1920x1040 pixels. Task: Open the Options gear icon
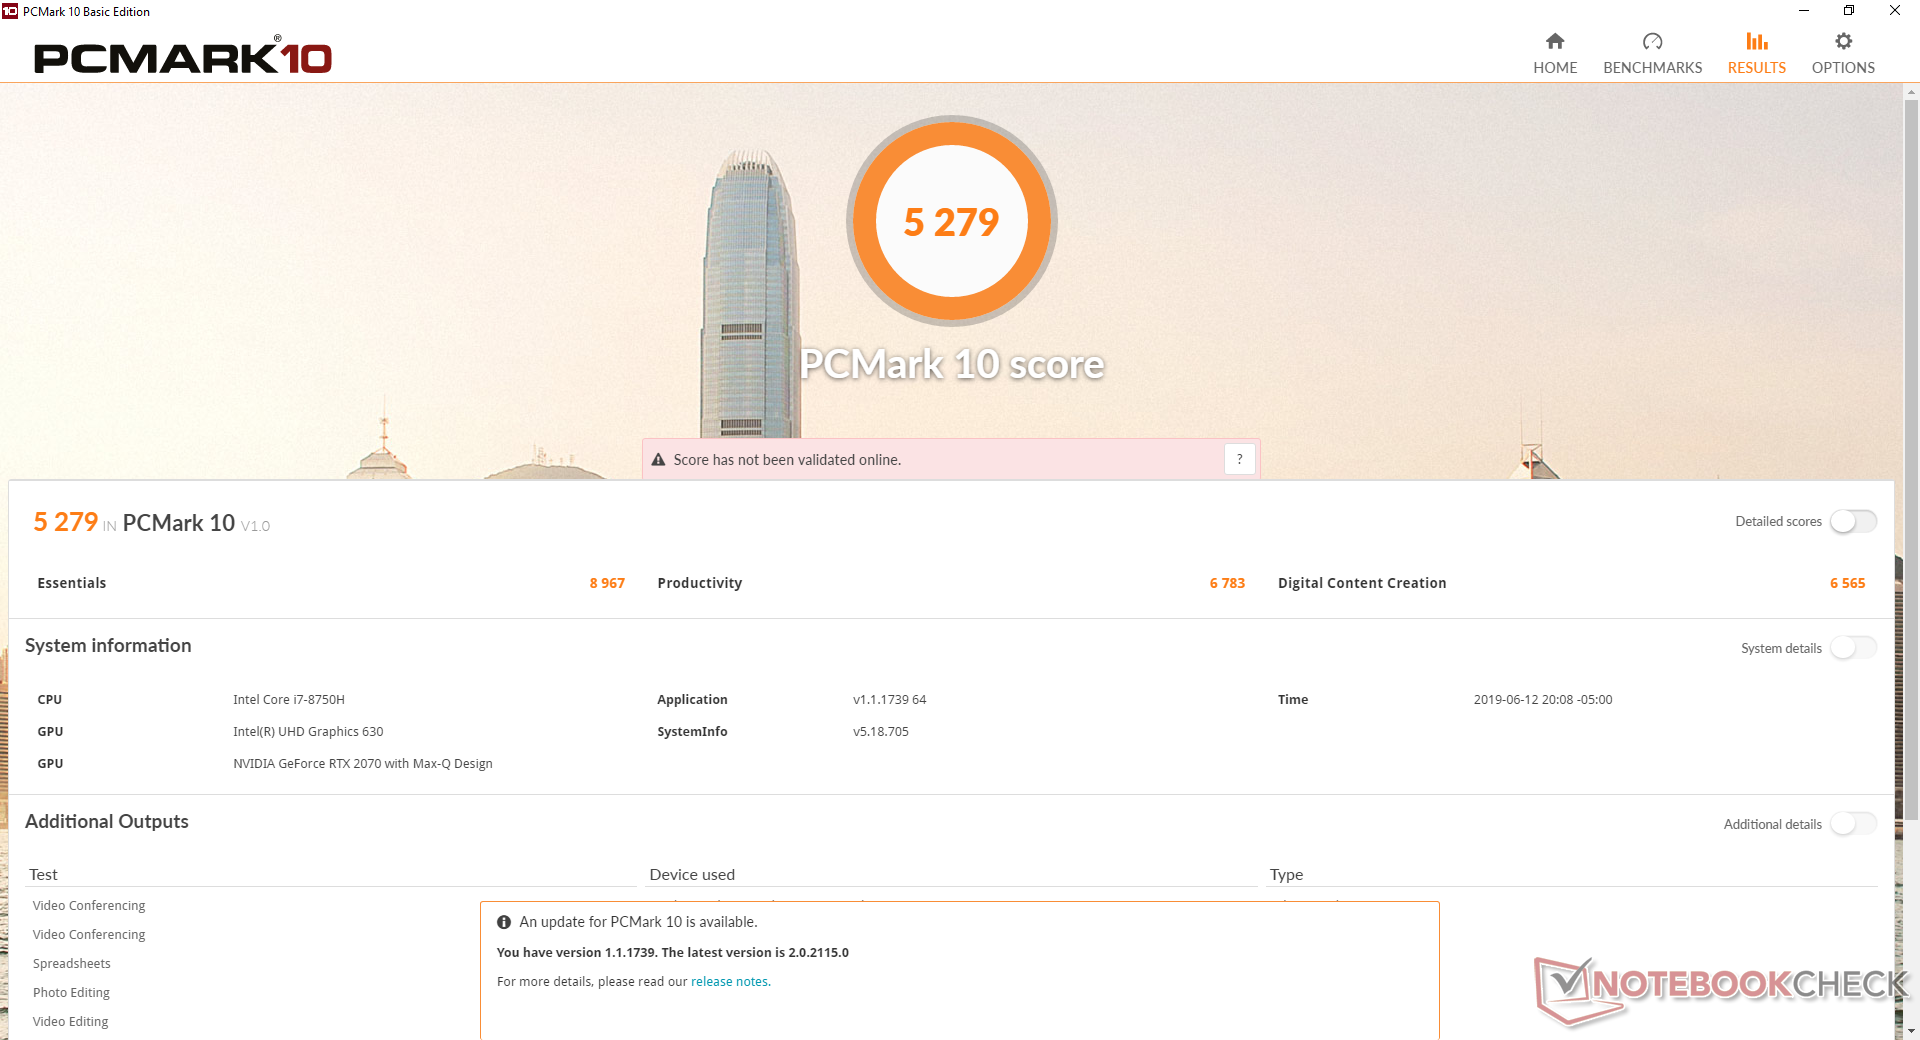(1844, 41)
